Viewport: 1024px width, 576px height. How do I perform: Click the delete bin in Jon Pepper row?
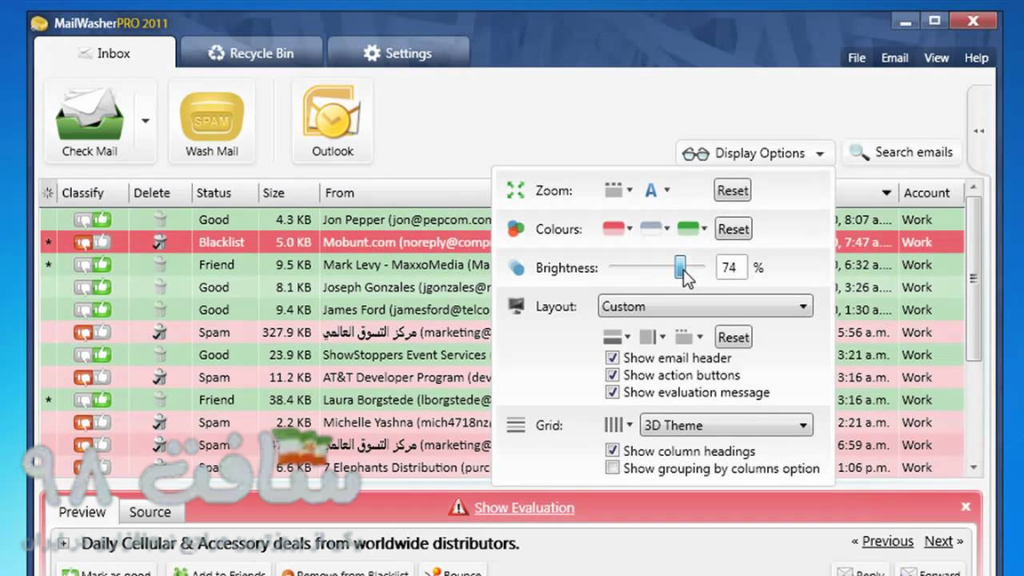click(x=160, y=219)
